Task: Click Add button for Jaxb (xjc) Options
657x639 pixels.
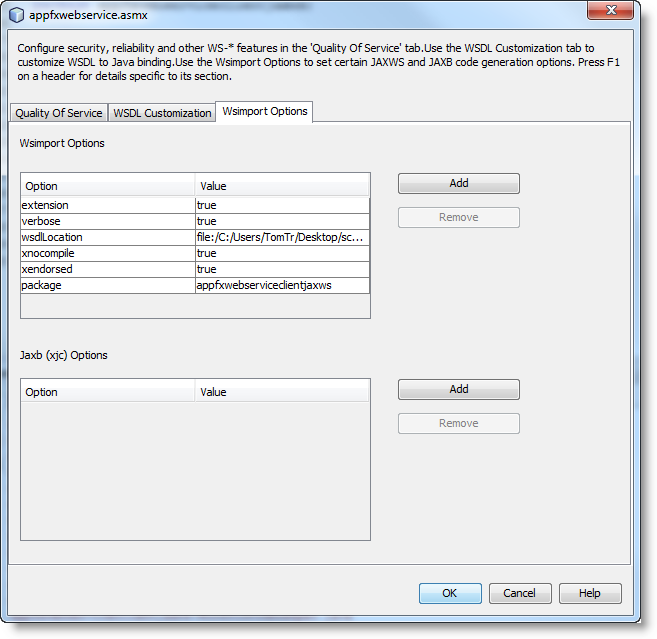Action: pos(458,389)
